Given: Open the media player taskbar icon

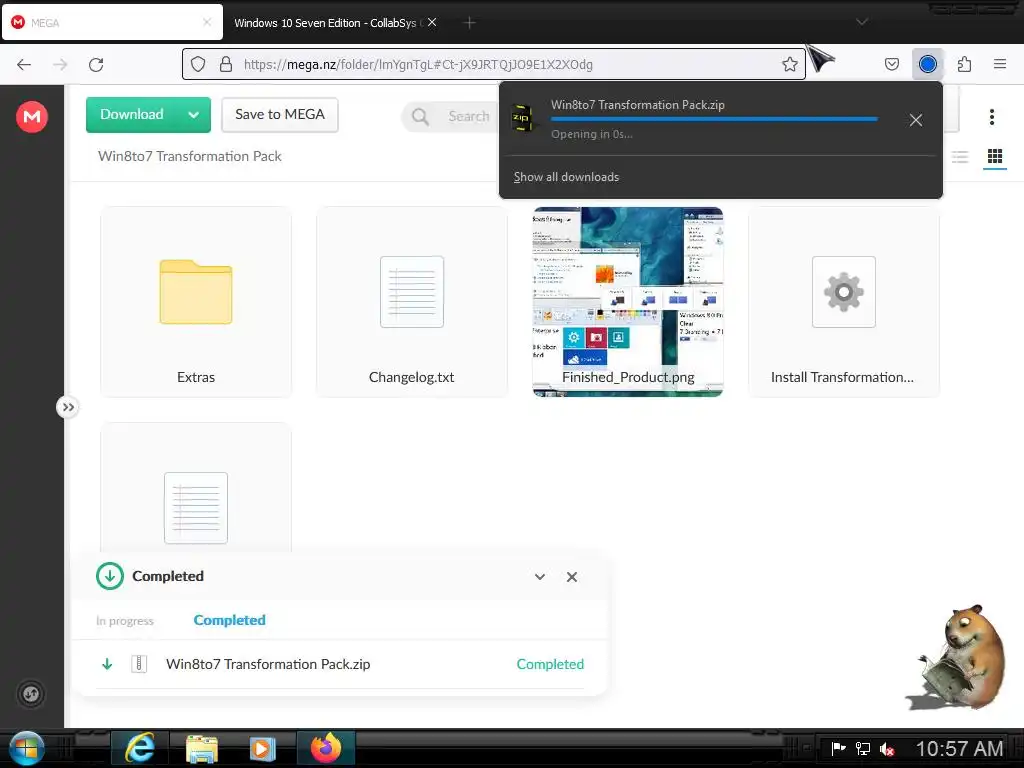Looking at the screenshot, I should point(263,748).
